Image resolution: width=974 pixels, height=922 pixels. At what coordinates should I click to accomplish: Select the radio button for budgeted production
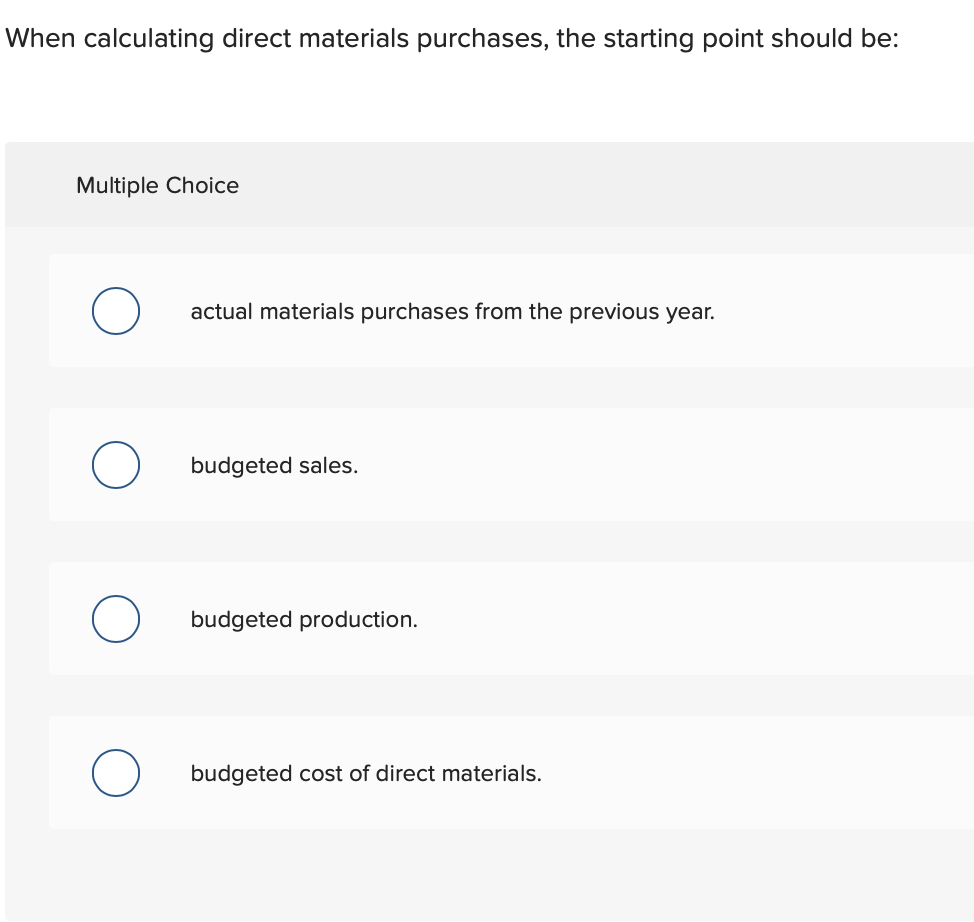coord(116,619)
